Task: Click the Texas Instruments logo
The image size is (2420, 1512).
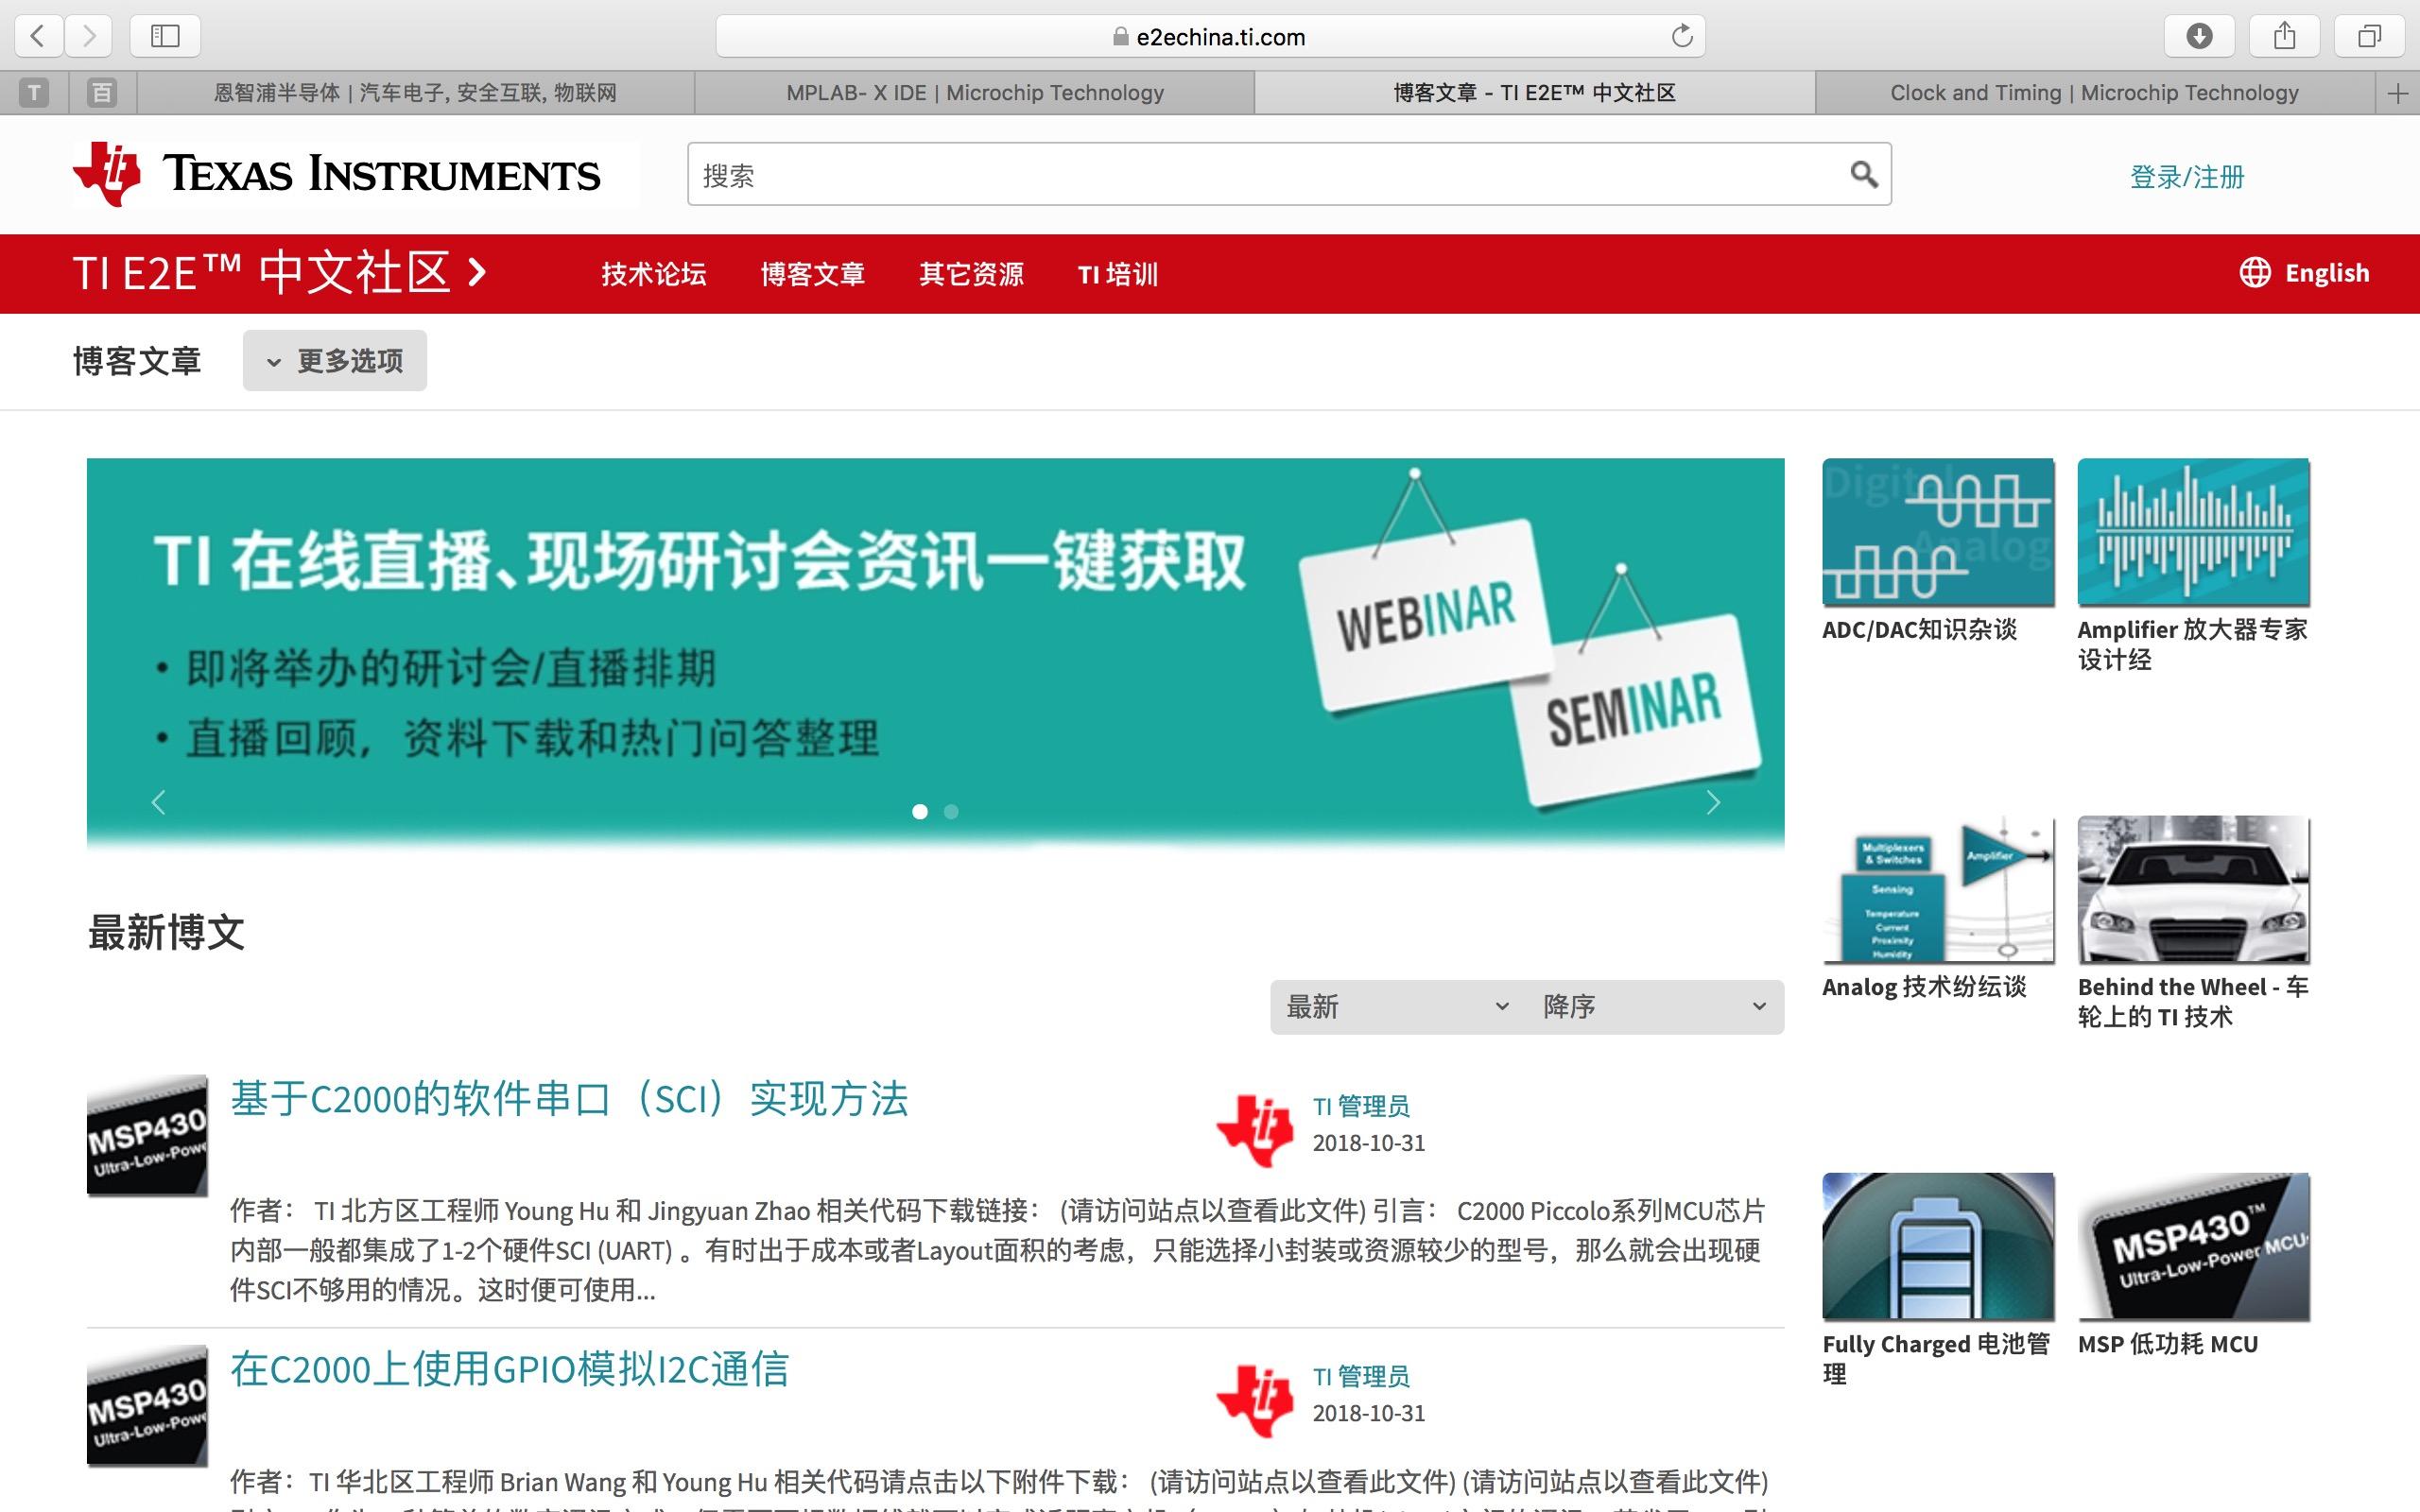Action: coord(337,175)
